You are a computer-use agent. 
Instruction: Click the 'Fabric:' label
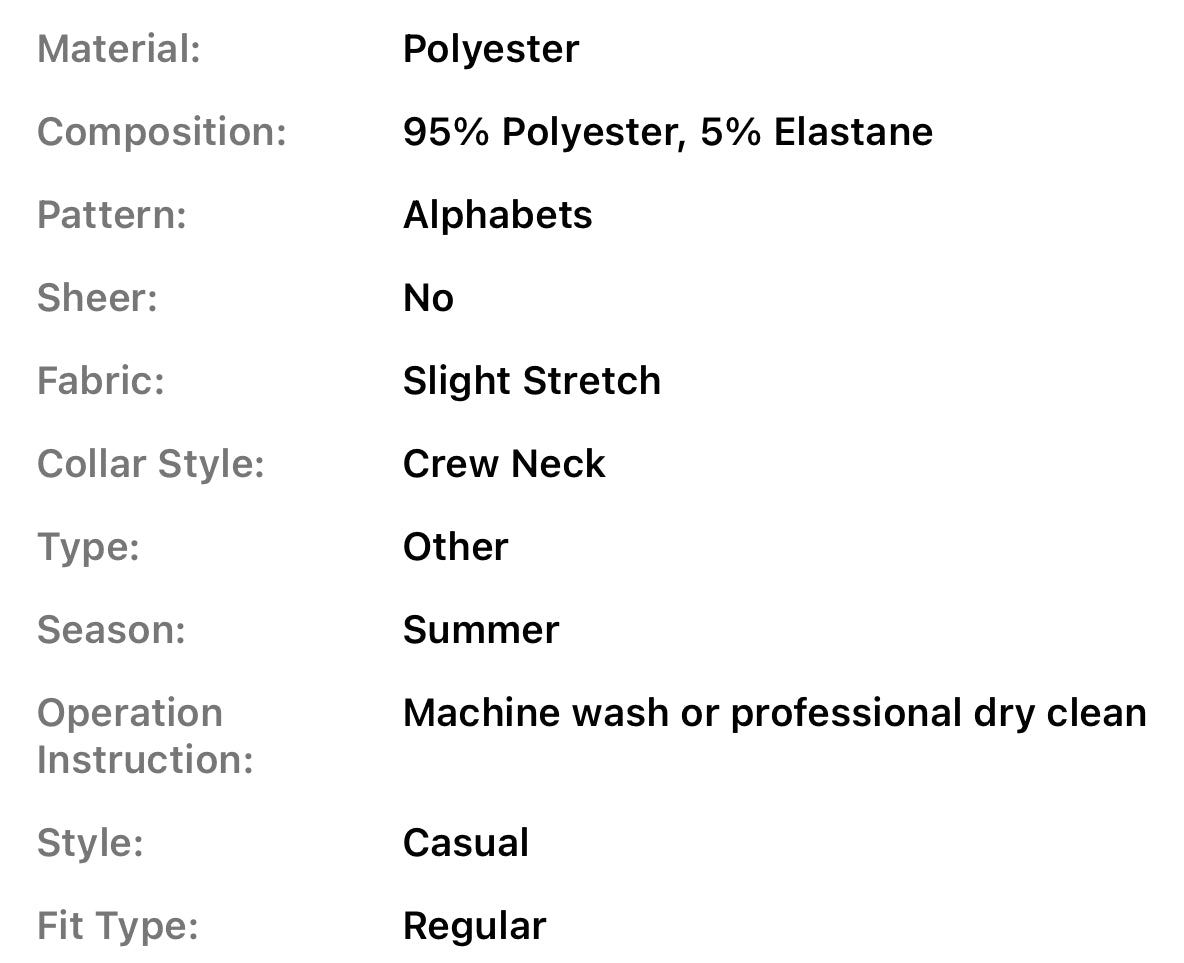point(100,381)
